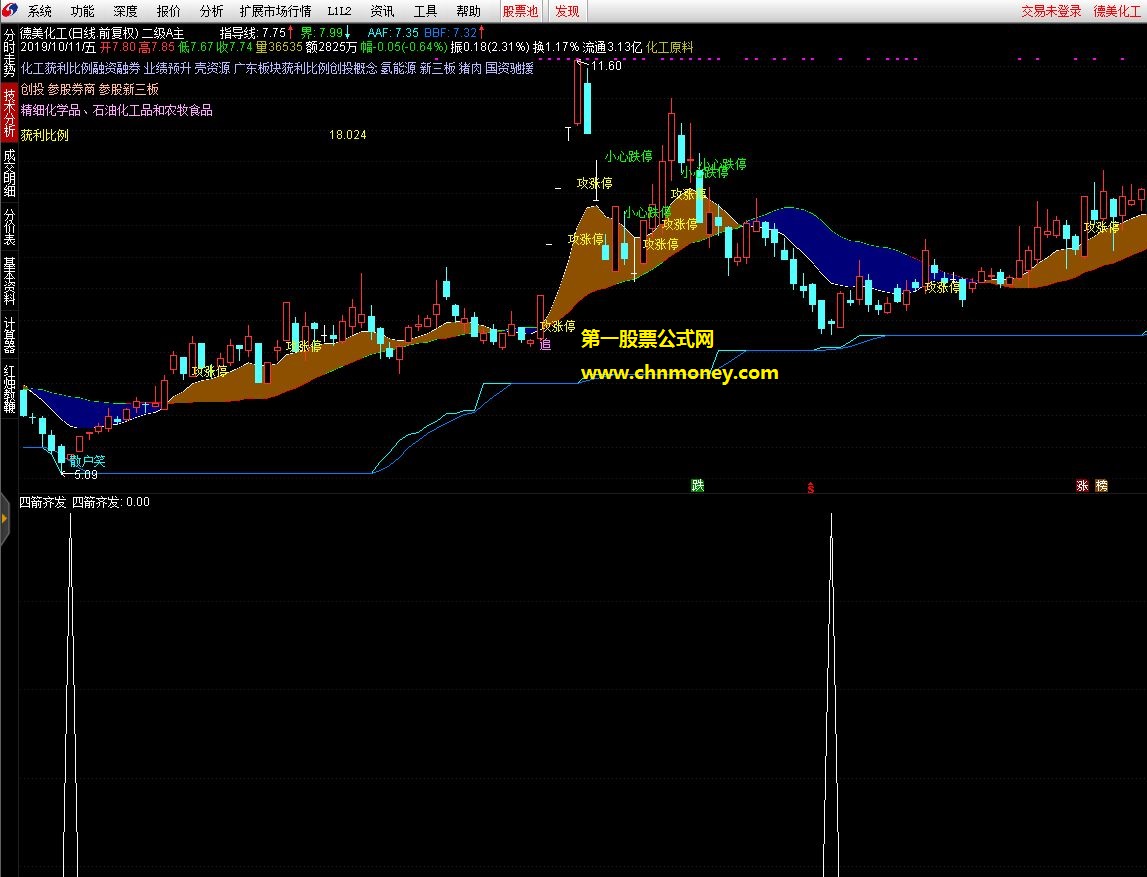Click the 指导线: 7.75 indicator value
The image size is (1147, 877).
pos(257,33)
